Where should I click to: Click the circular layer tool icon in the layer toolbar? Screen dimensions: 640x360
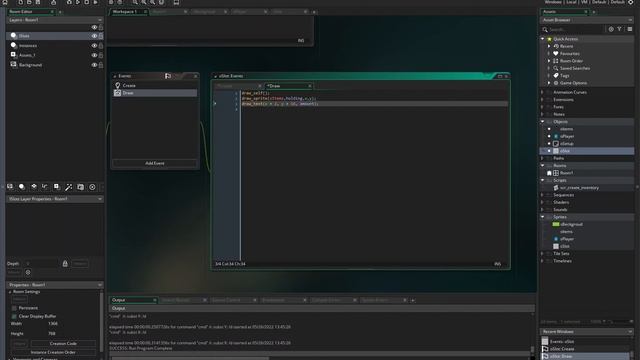click(92, 187)
